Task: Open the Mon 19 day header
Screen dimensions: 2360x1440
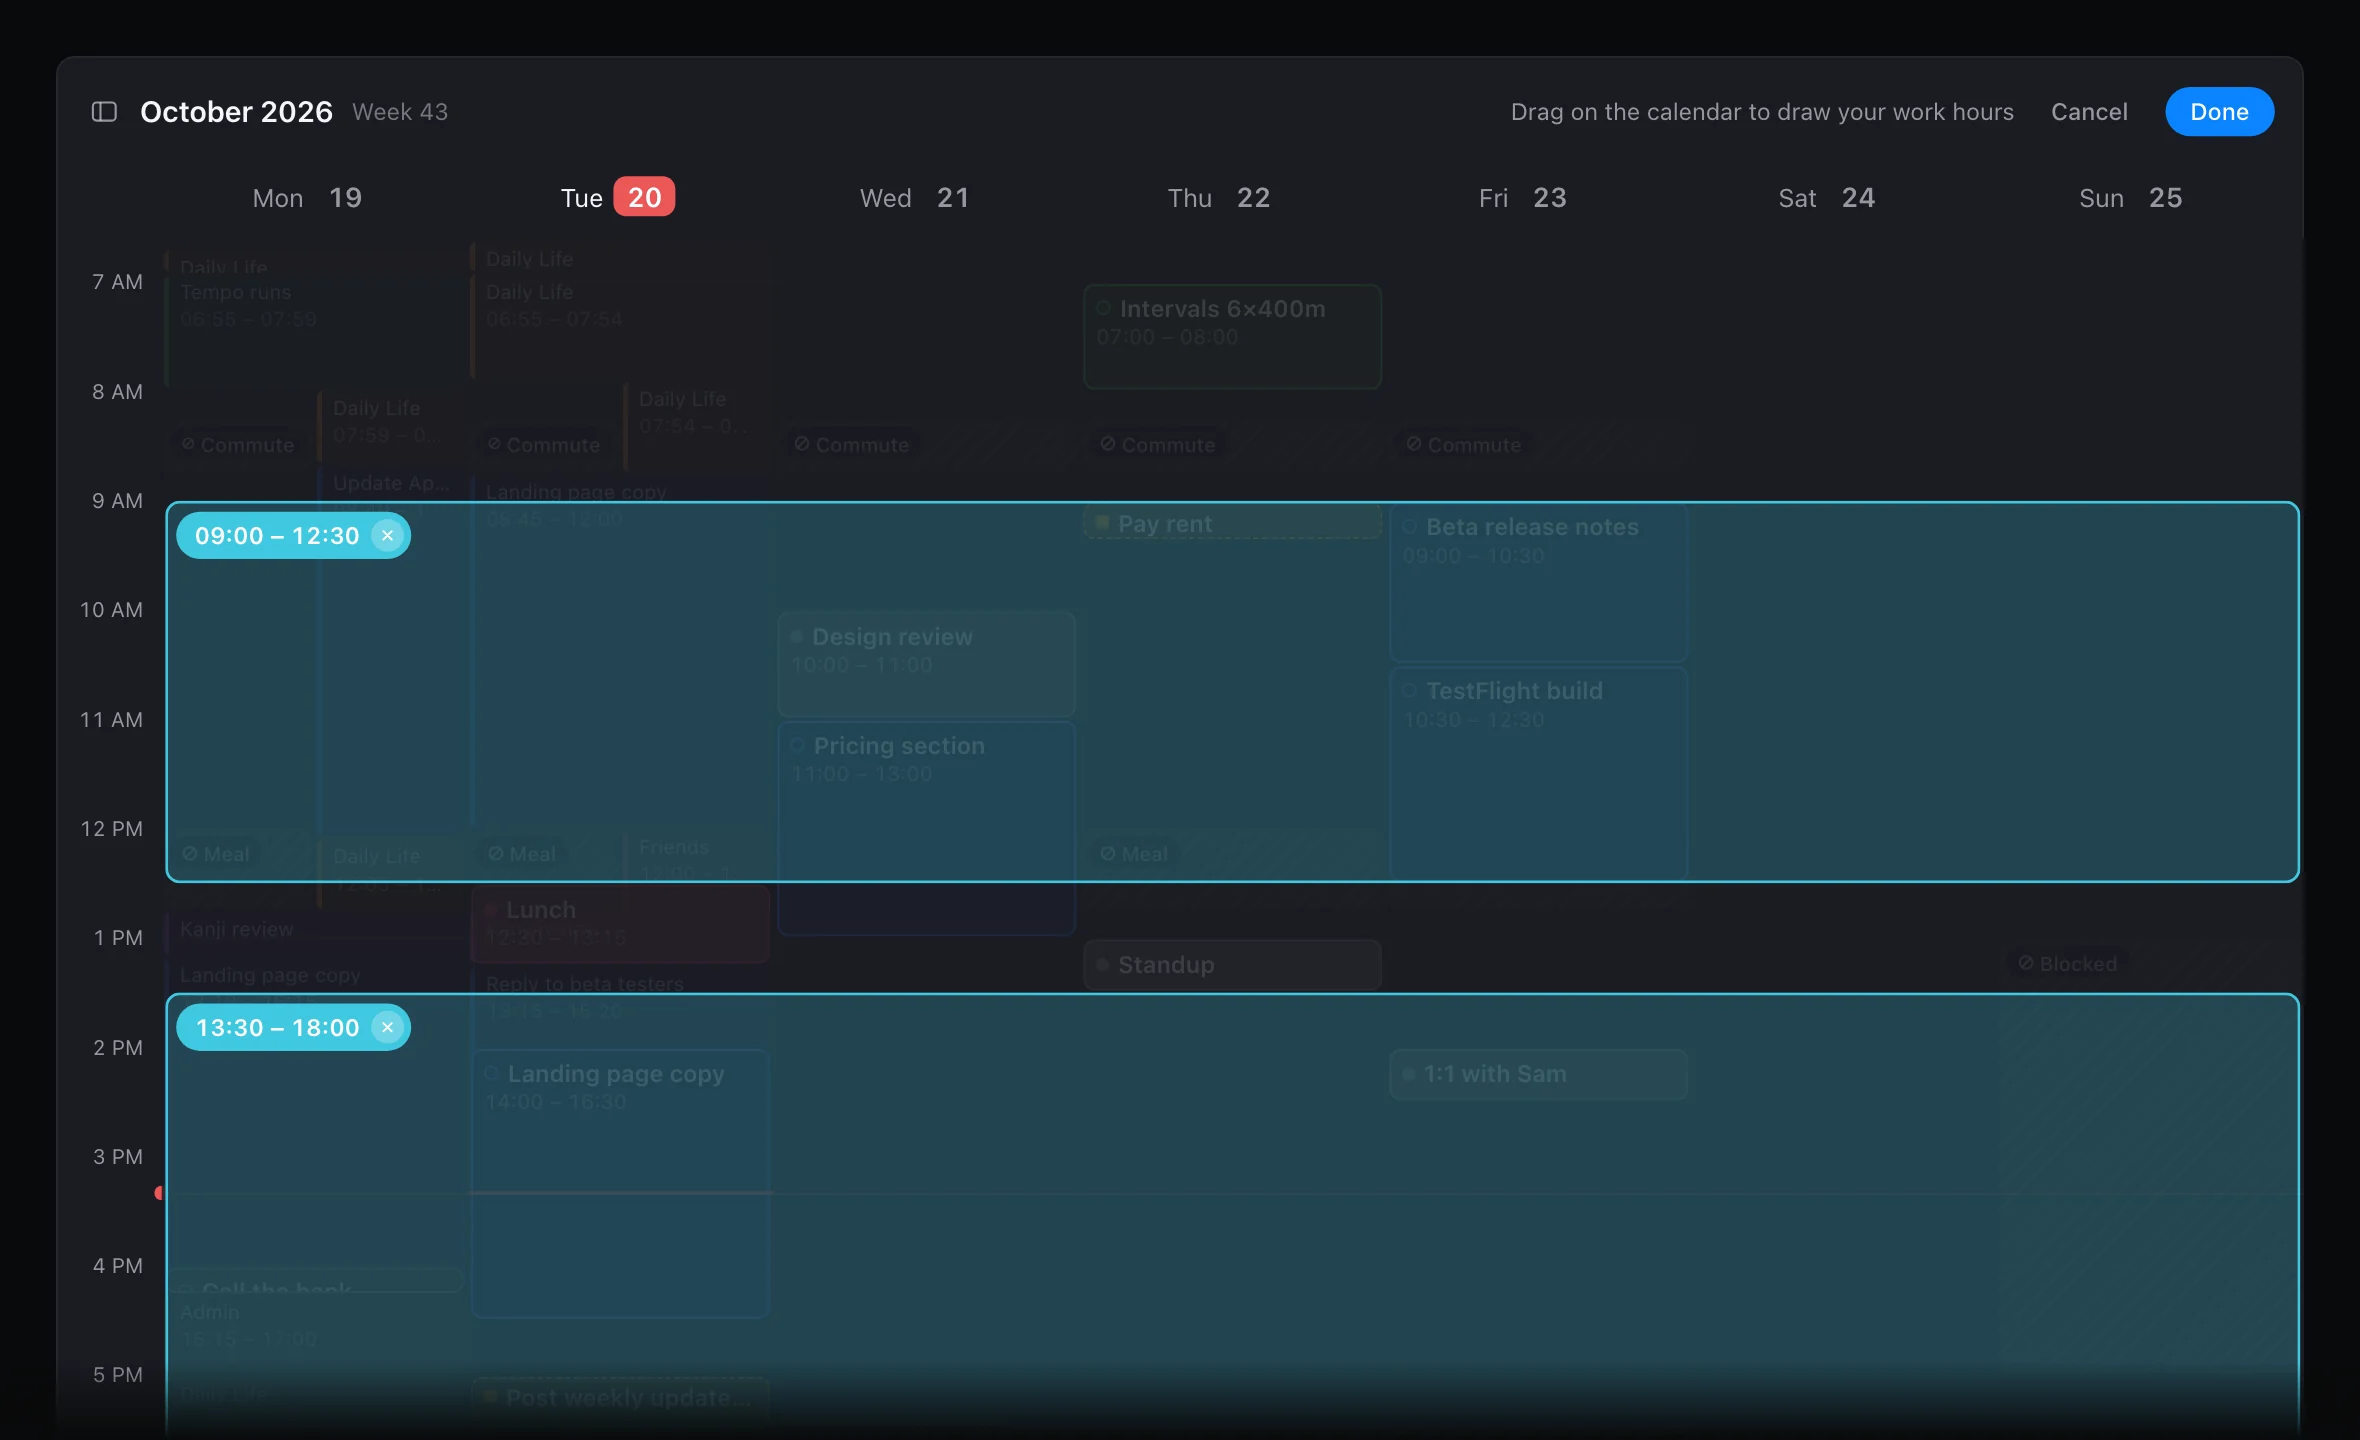Action: click(307, 198)
